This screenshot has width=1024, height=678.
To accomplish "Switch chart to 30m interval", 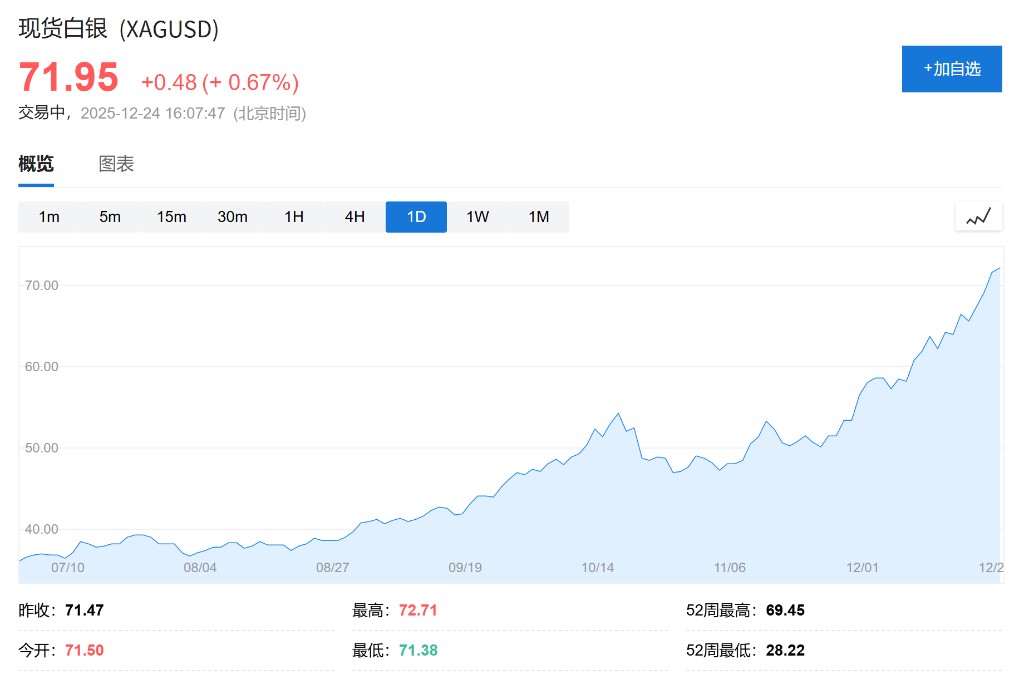I will 232,217.
